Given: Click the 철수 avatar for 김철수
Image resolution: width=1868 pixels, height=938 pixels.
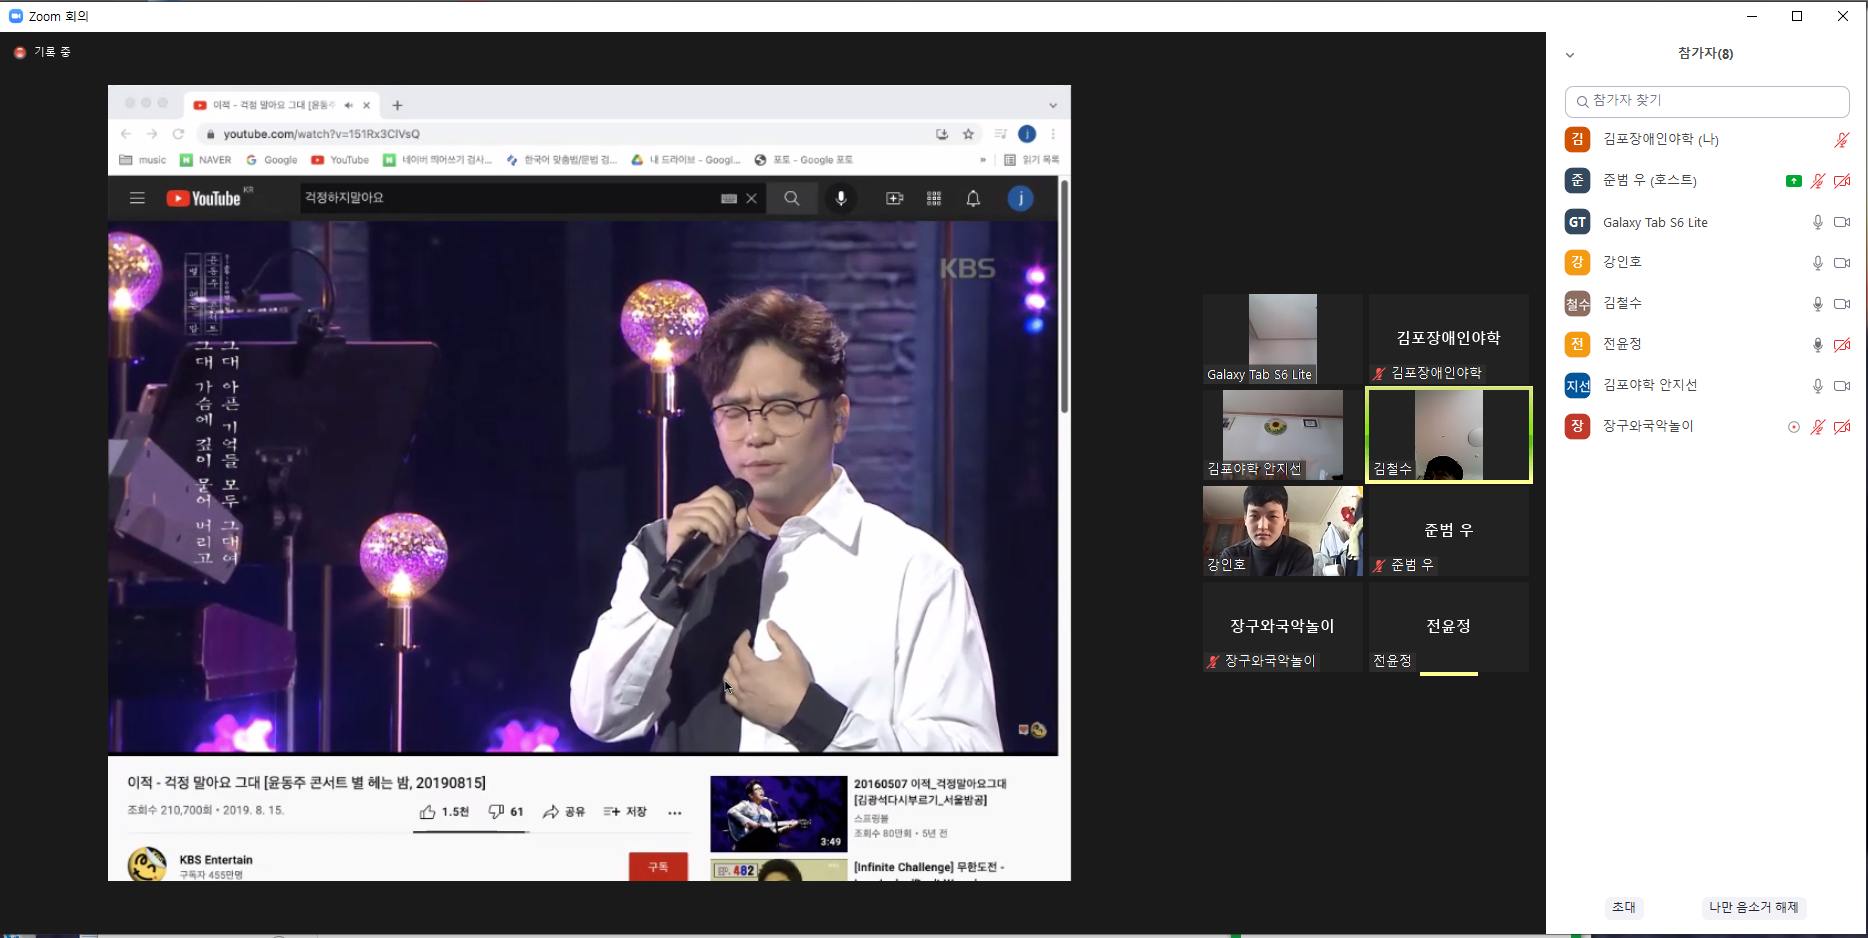Looking at the screenshot, I should (1577, 303).
